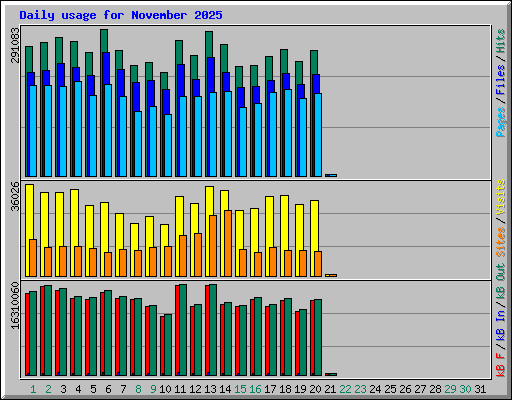Click day label 22 on the x-axis
Viewport: 512px width, 400px height.
point(345,389)
